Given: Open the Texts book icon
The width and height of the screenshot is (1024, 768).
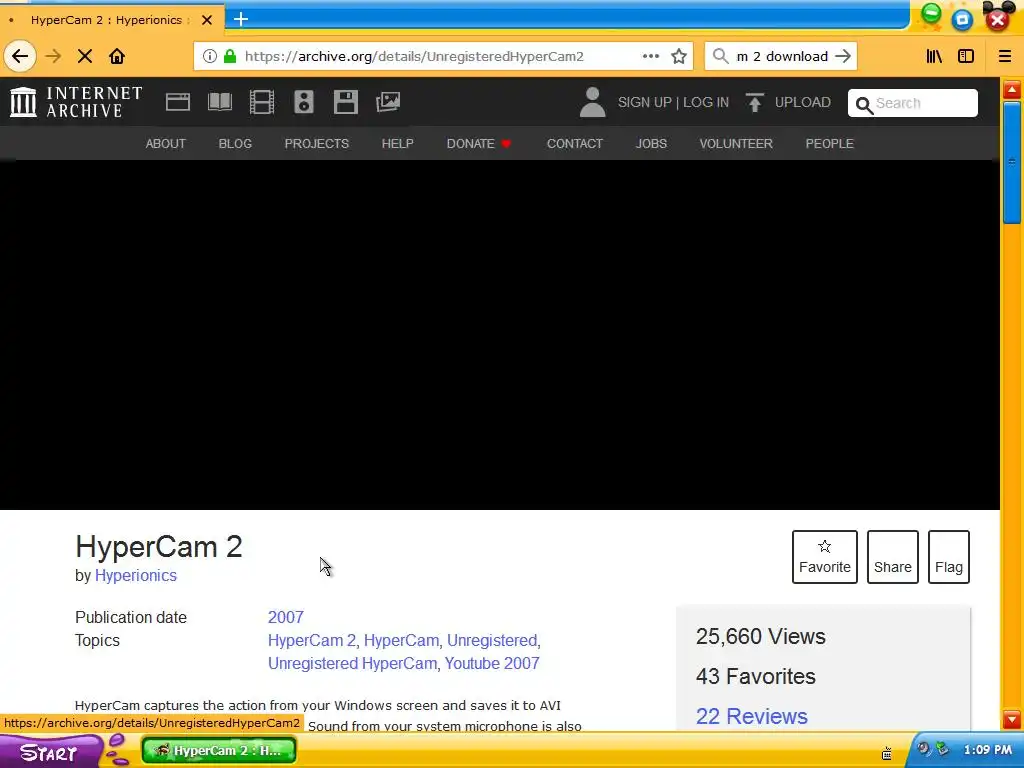Looking at the screenshot, I should [x=219, y=102].
